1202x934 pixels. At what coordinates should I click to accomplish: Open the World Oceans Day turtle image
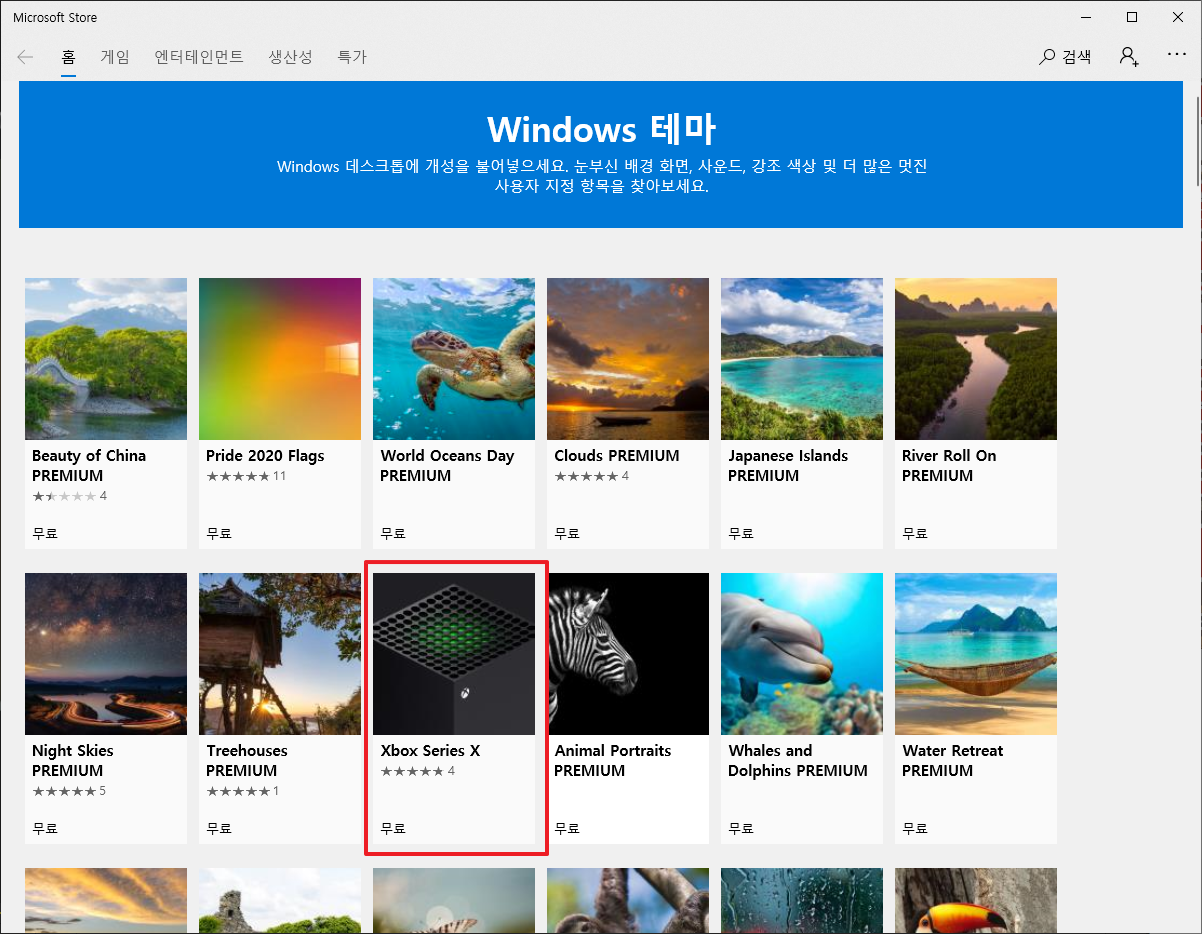(454, 359)
